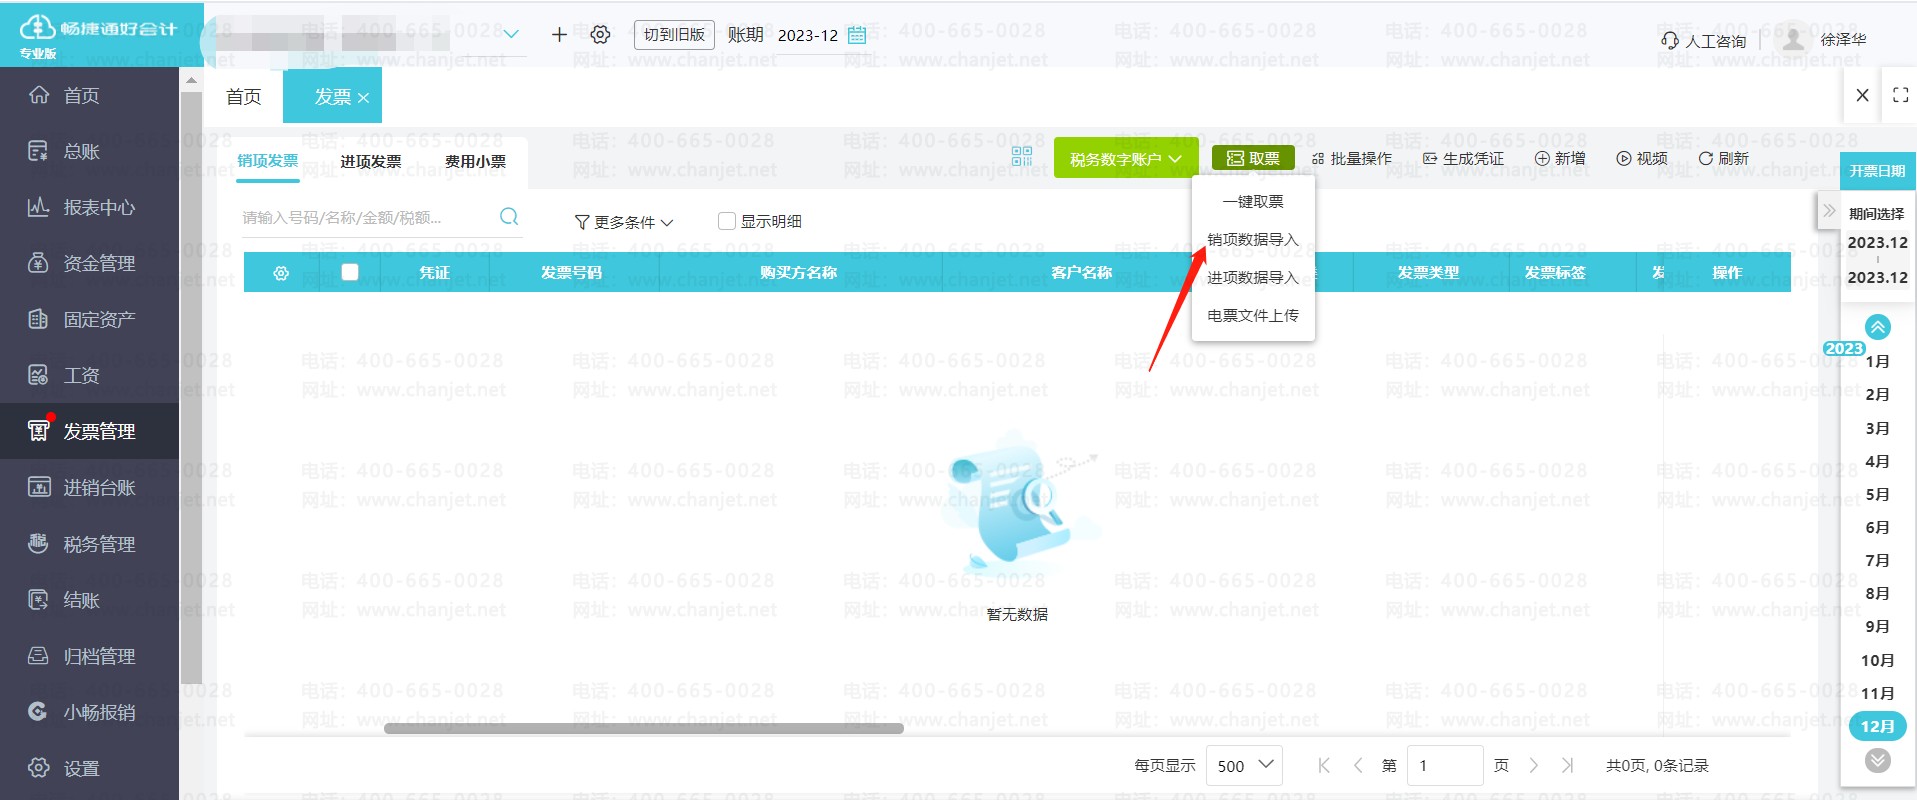The height and width of the screenshot is (800, 1917).
Task: Select 6月 in period selector
Action: pyautogui.click(x=1877, y=527)
